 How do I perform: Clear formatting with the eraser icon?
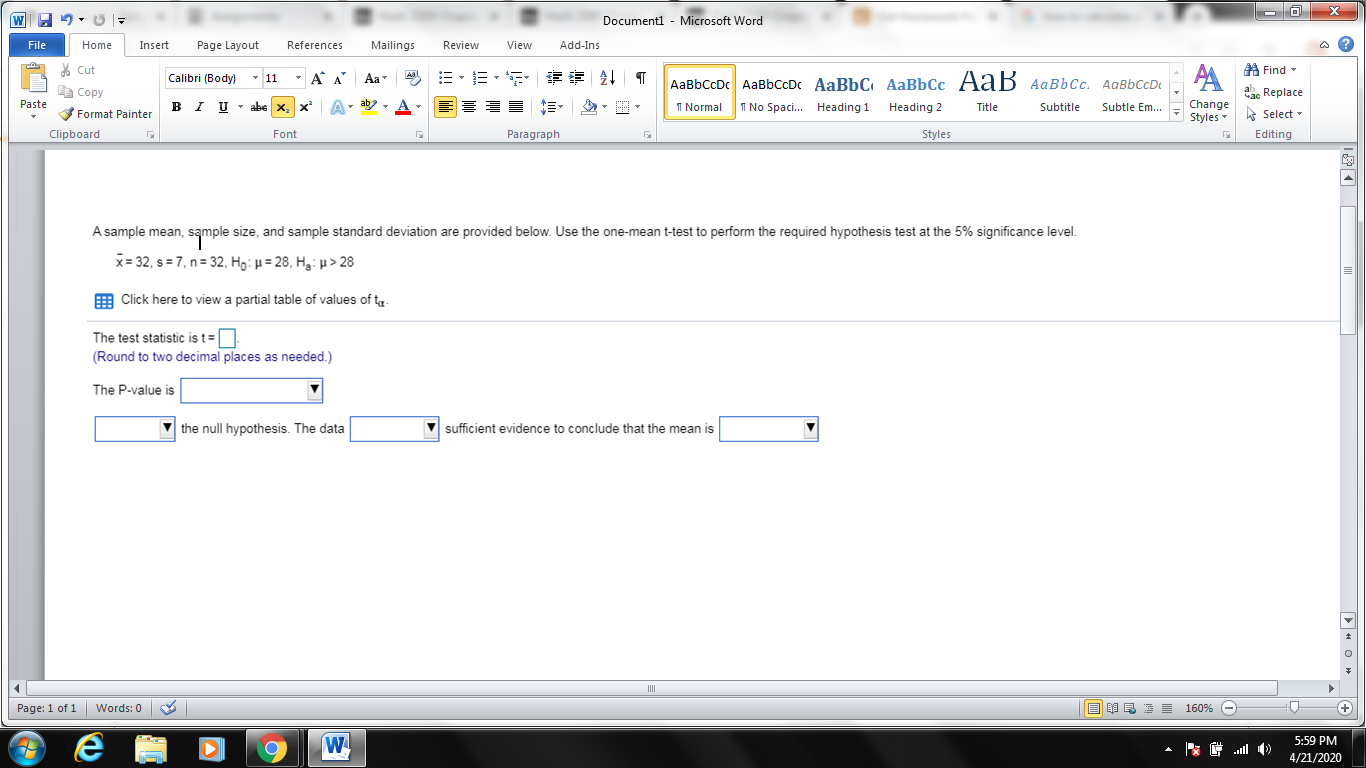click(x=412, y=78)
